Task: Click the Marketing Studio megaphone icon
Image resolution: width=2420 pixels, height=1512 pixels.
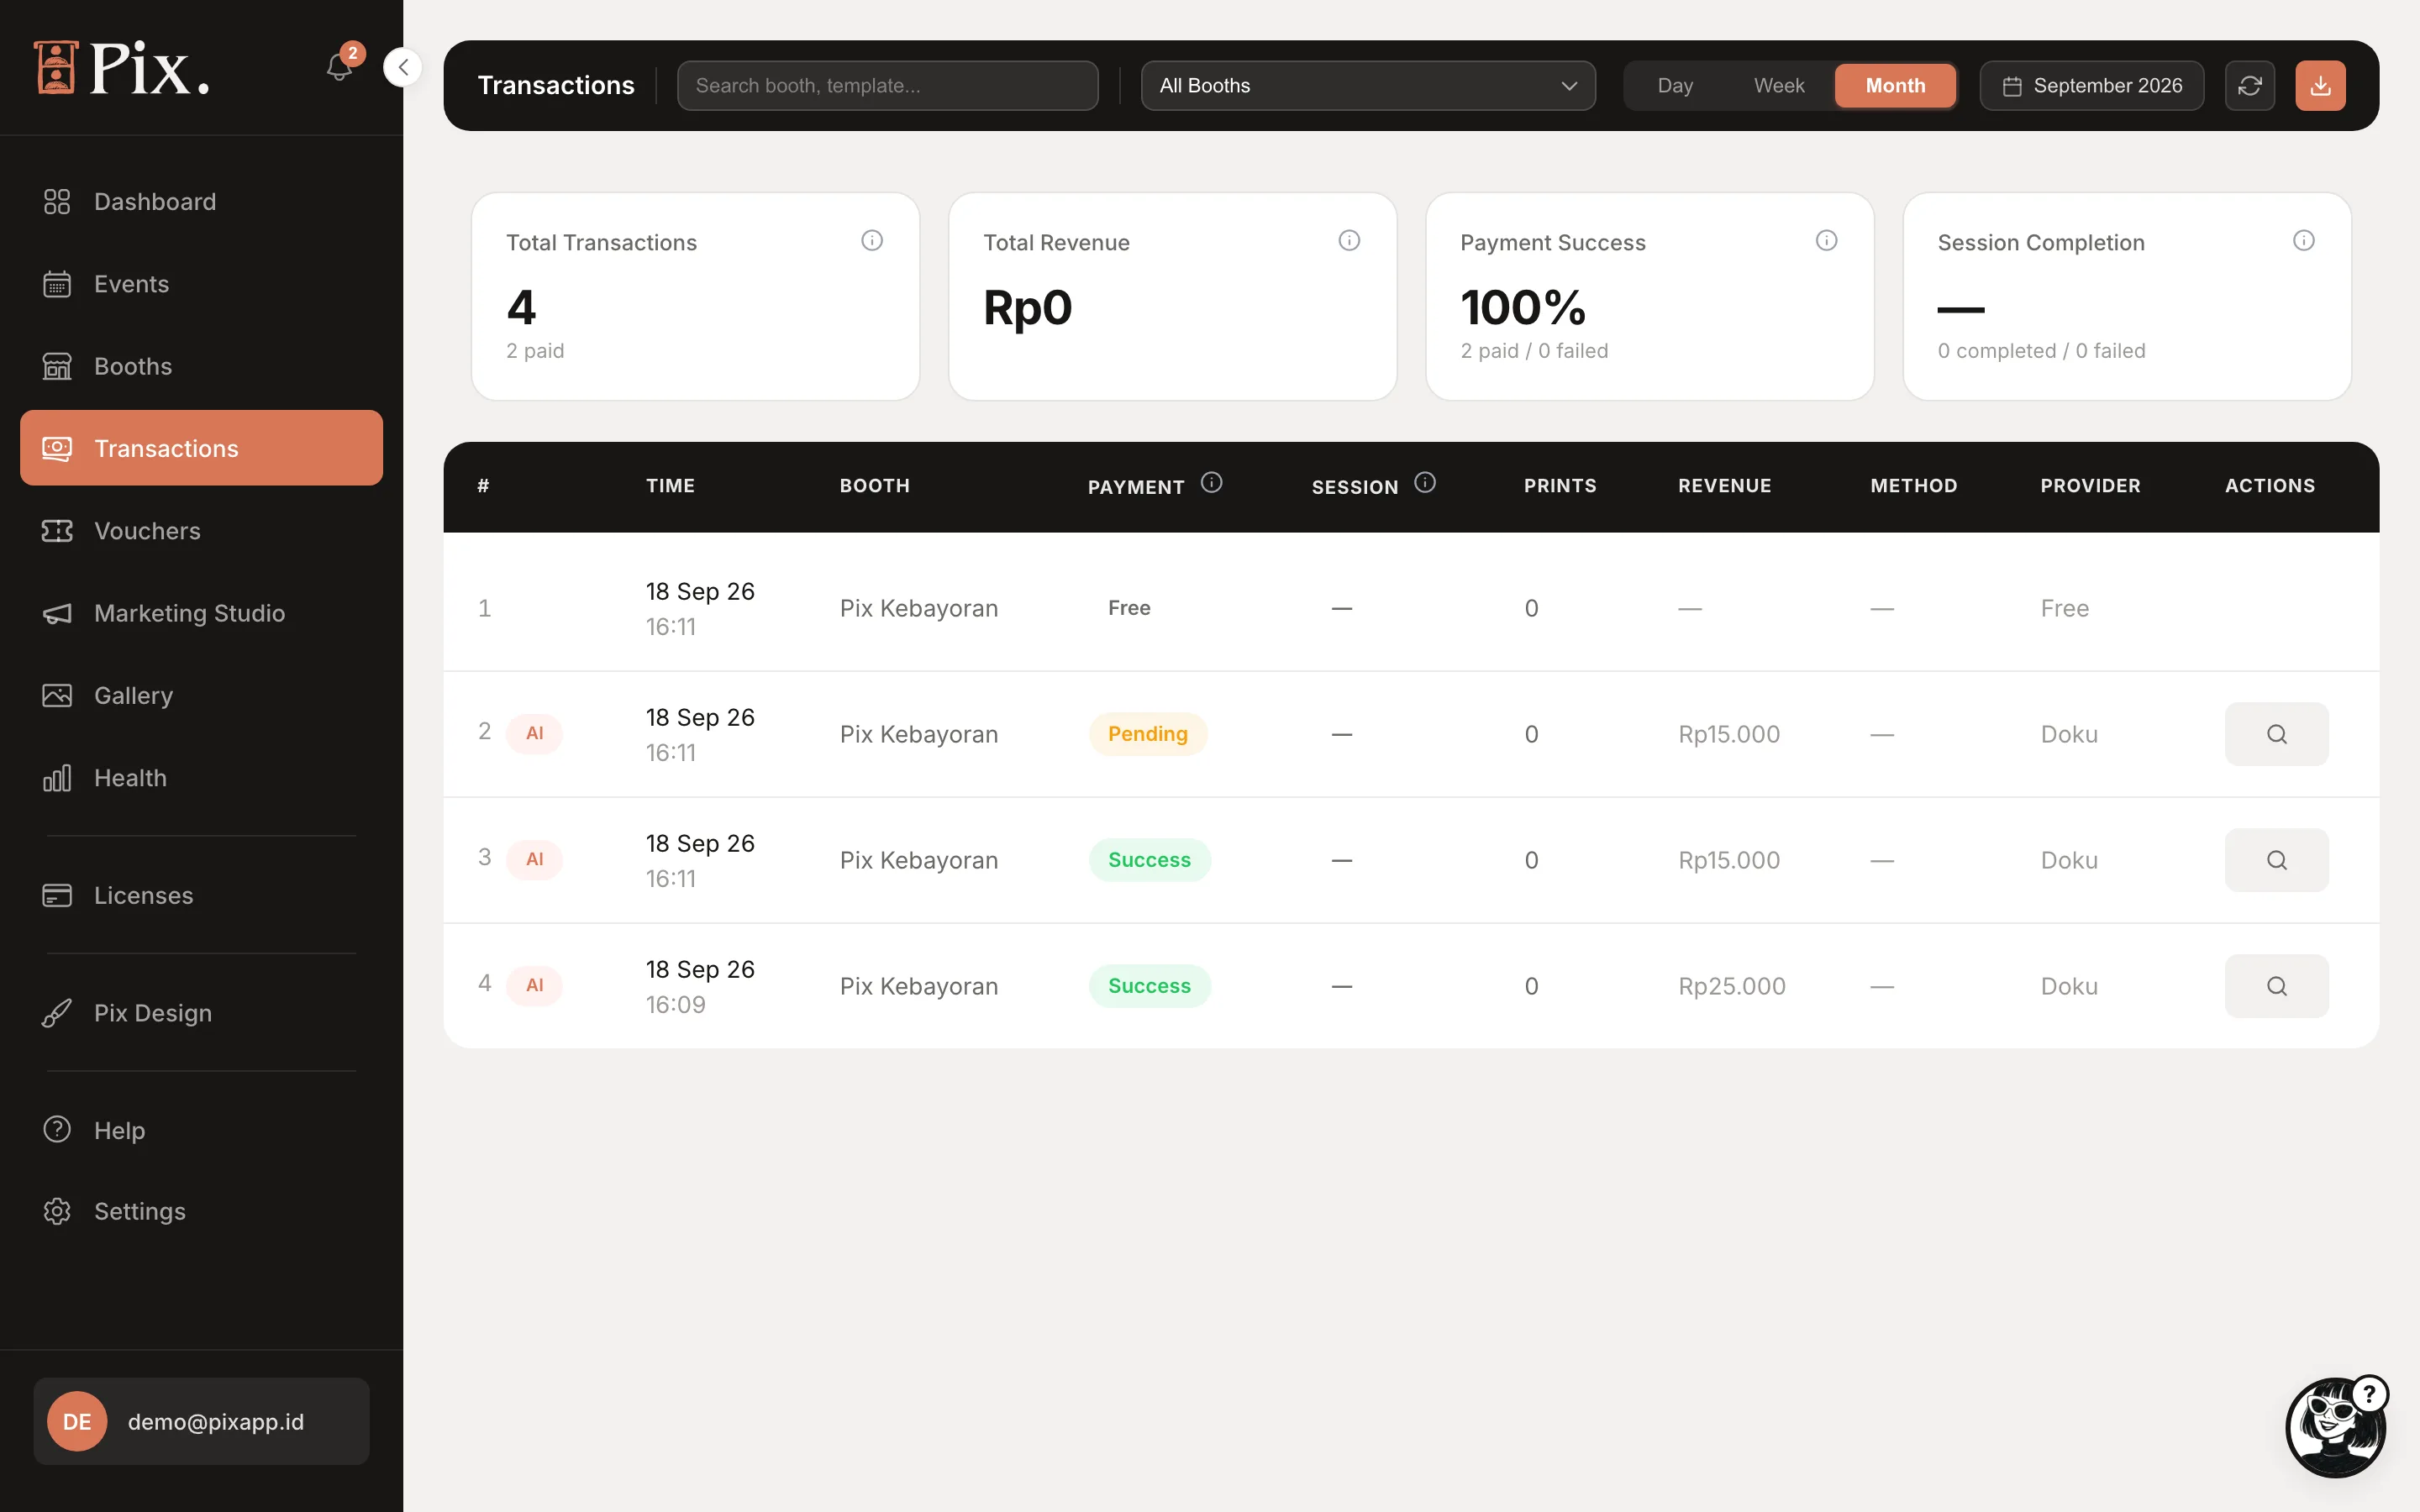Action: point(57,613)
